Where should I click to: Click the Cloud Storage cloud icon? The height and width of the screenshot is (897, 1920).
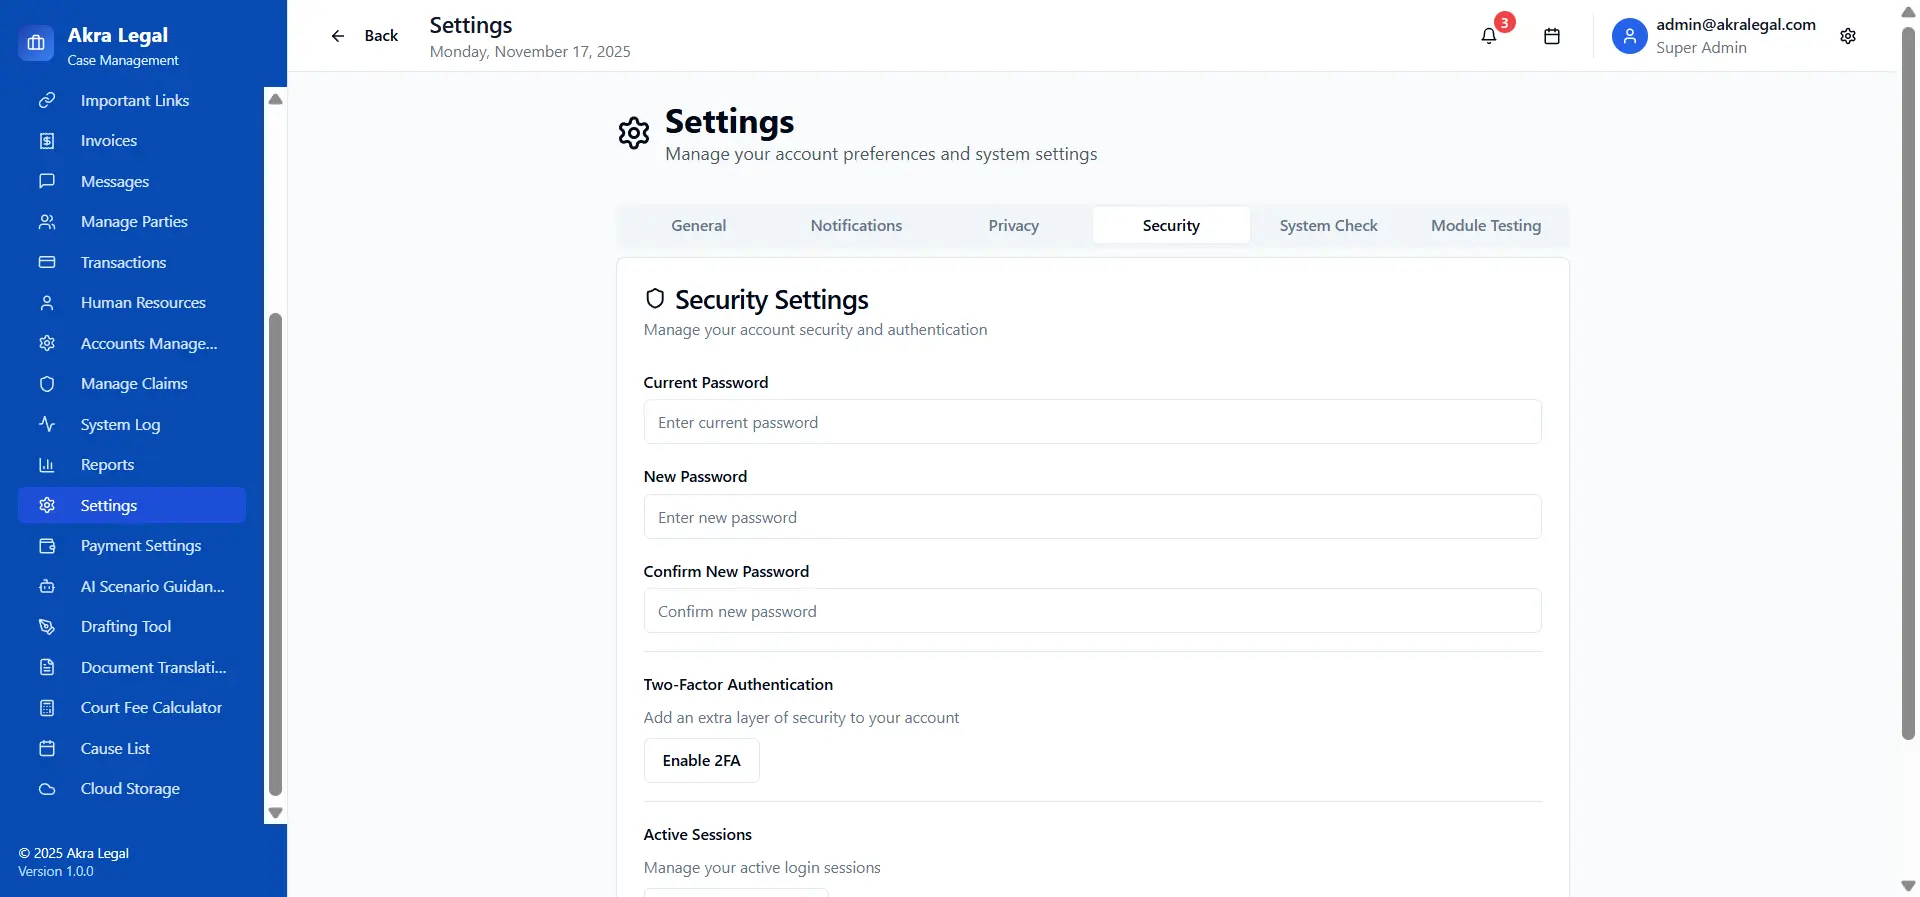tap(47, 789)
